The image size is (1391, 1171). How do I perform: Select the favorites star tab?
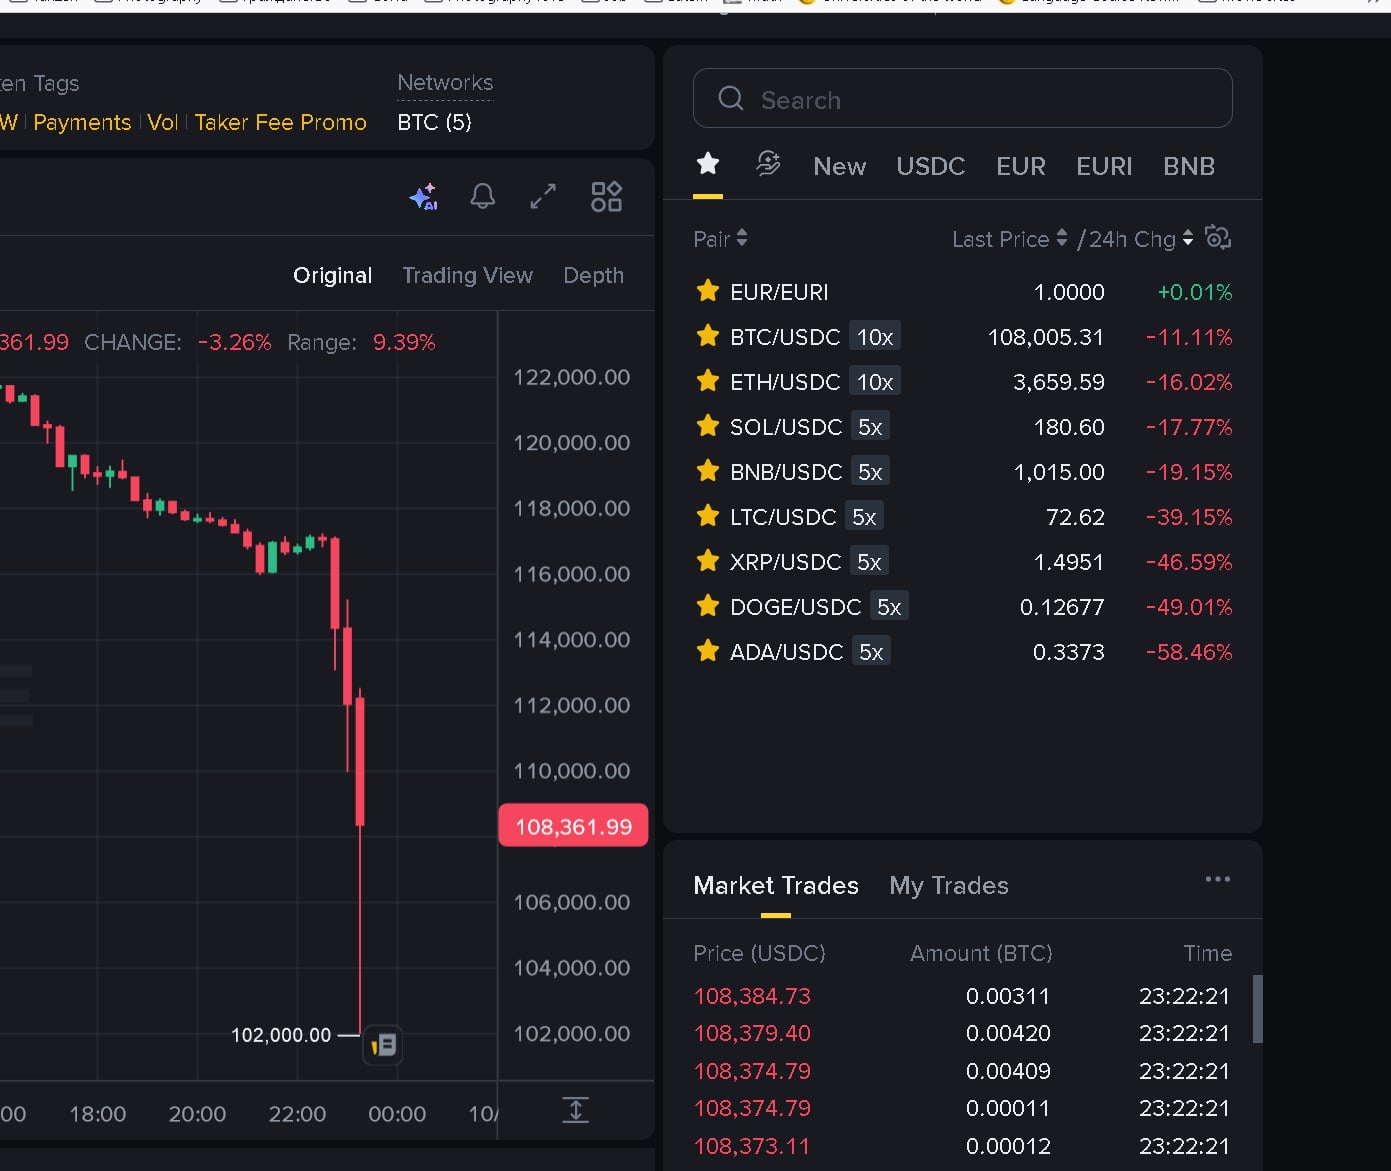point(708,164)
